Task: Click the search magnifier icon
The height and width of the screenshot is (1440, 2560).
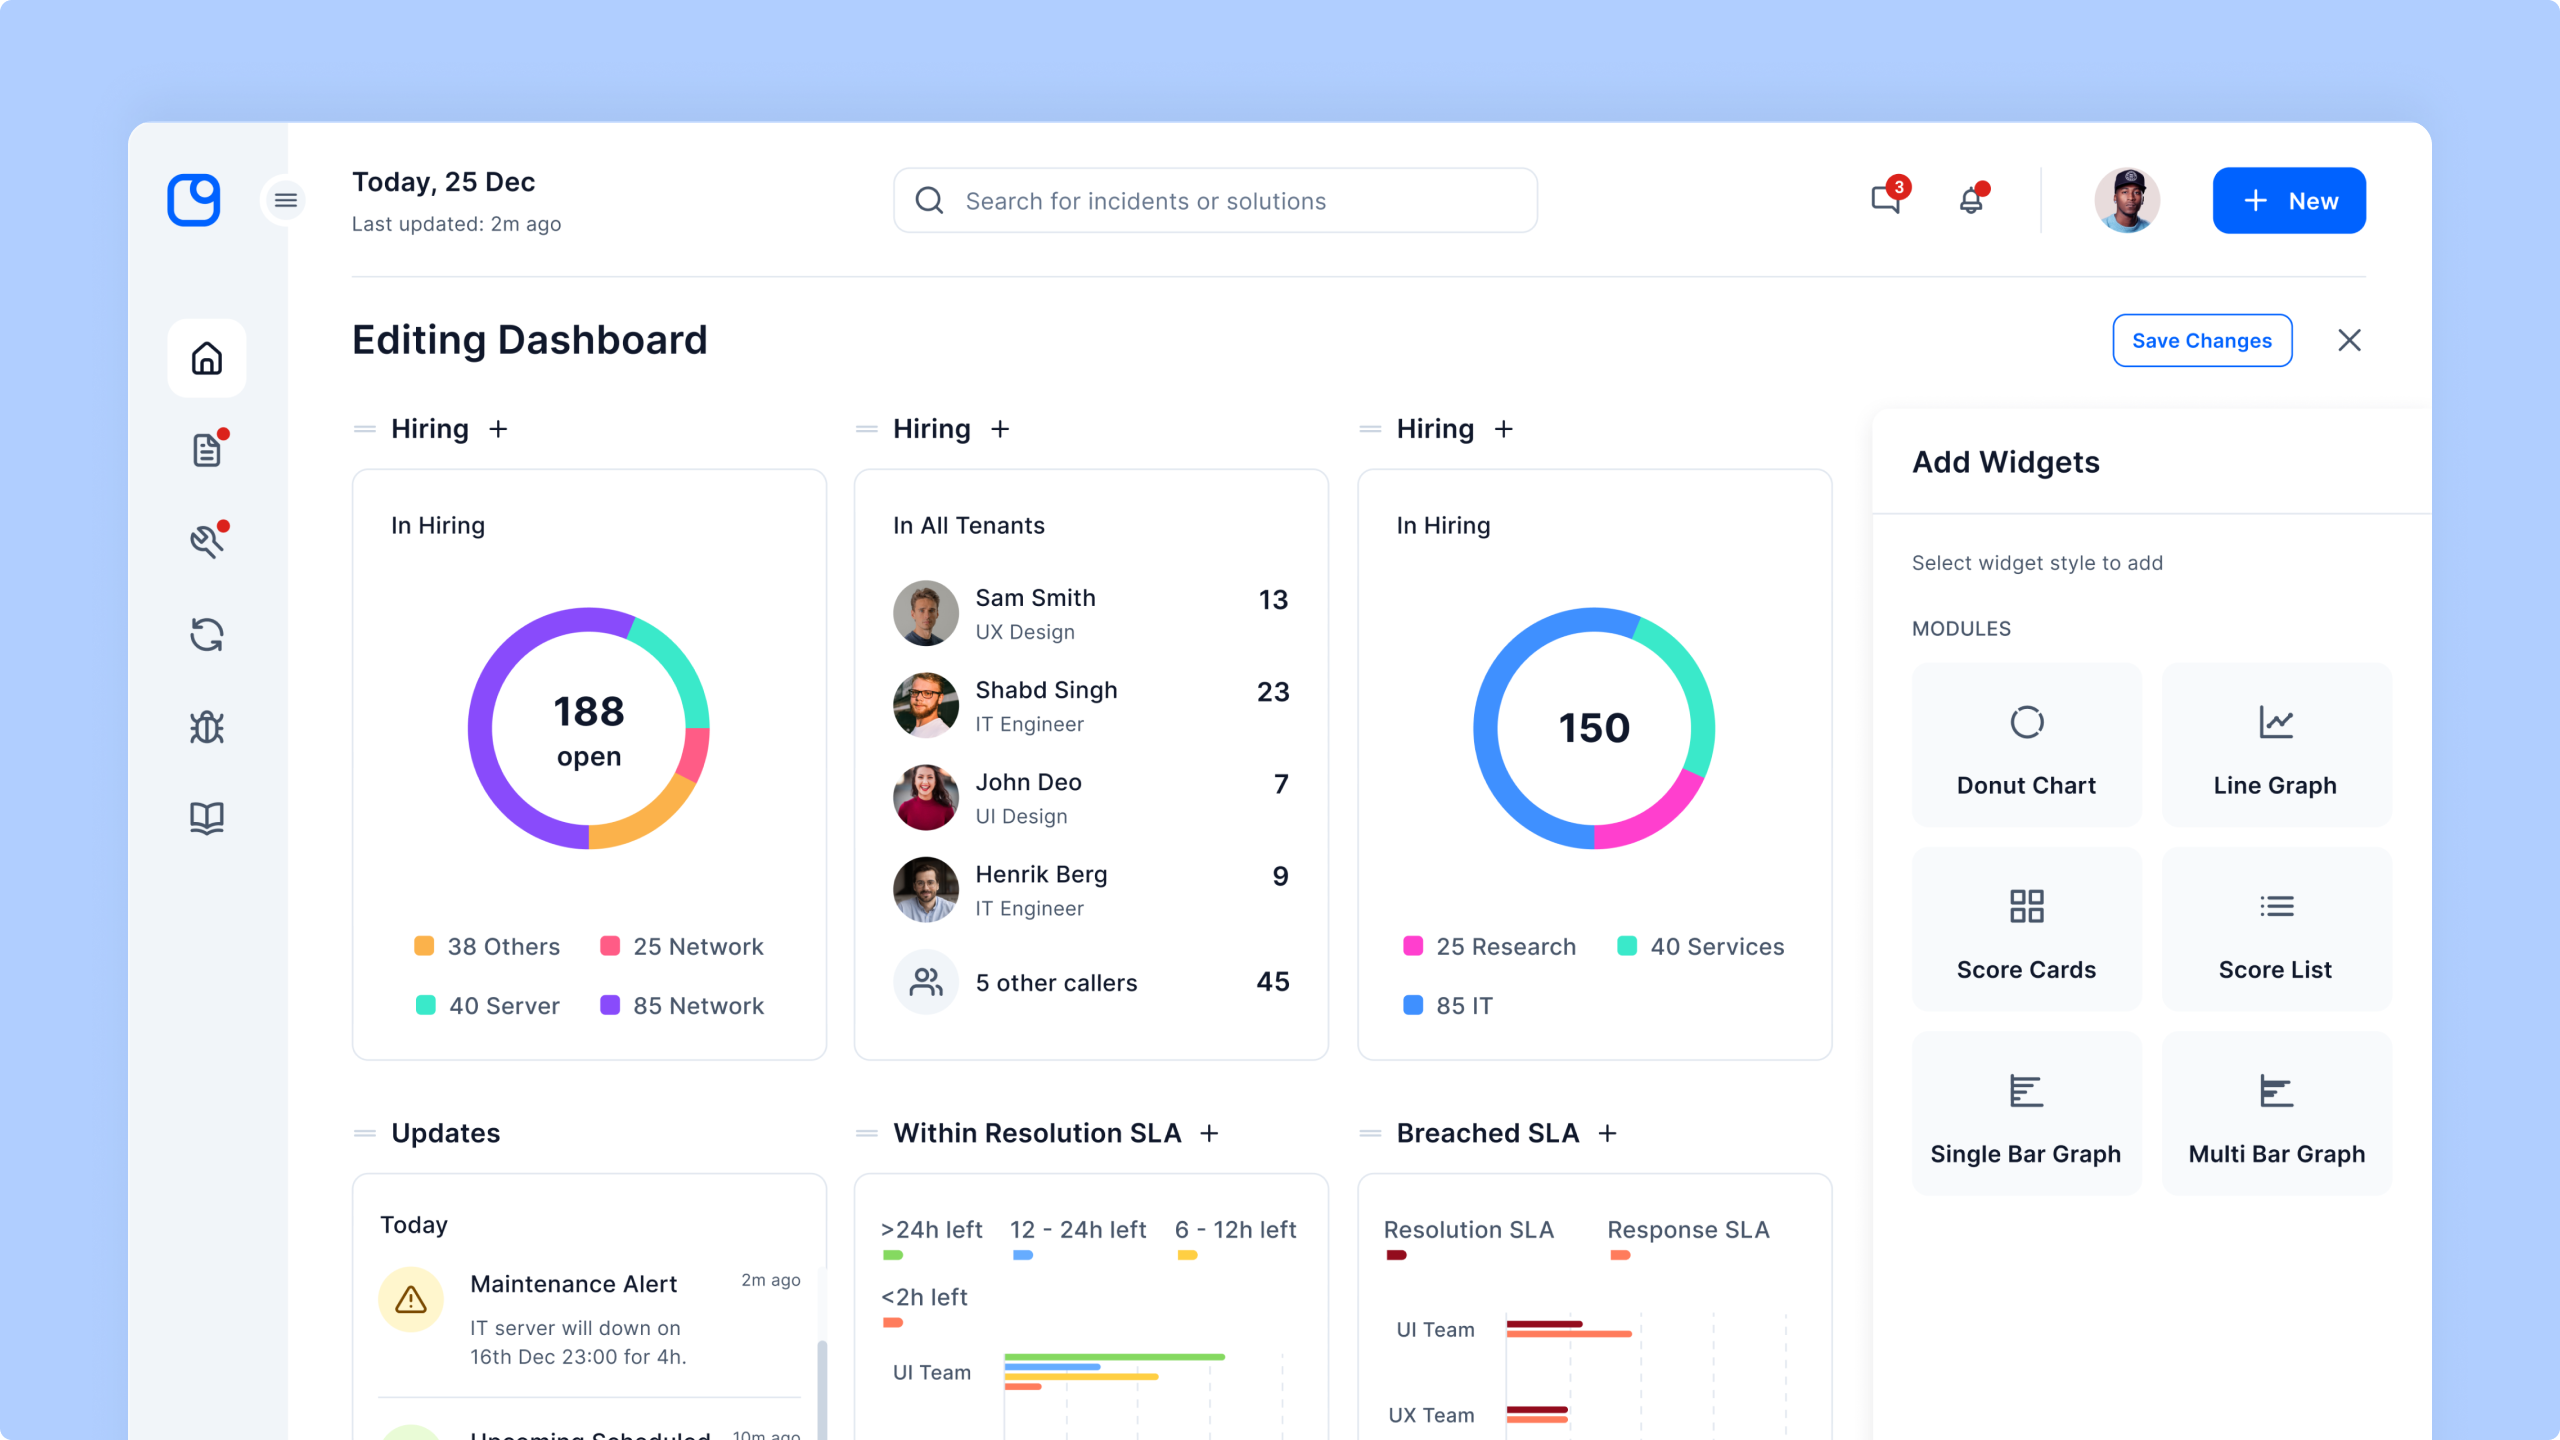Action: tap(930, 200)
